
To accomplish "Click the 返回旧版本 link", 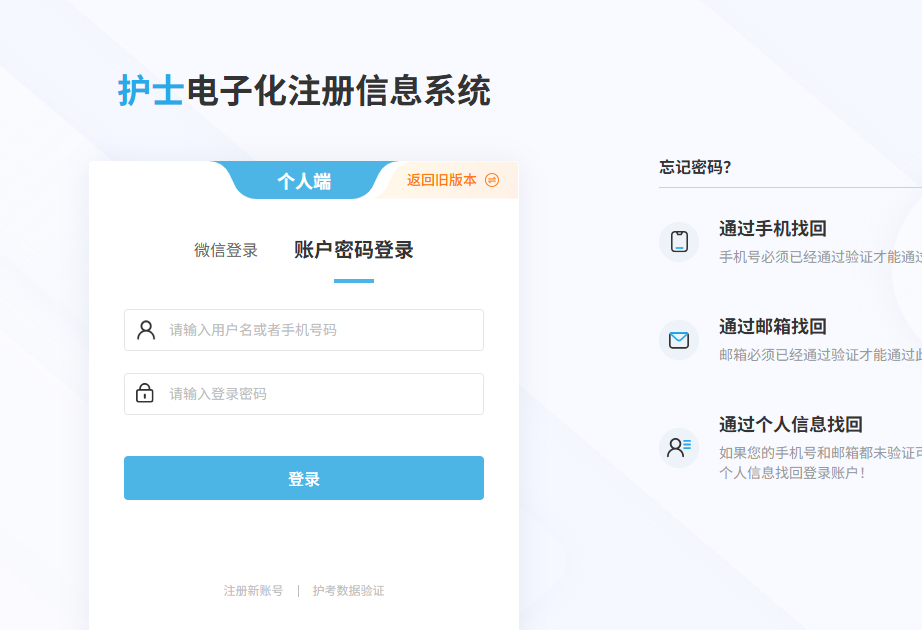I will [442, 180].
